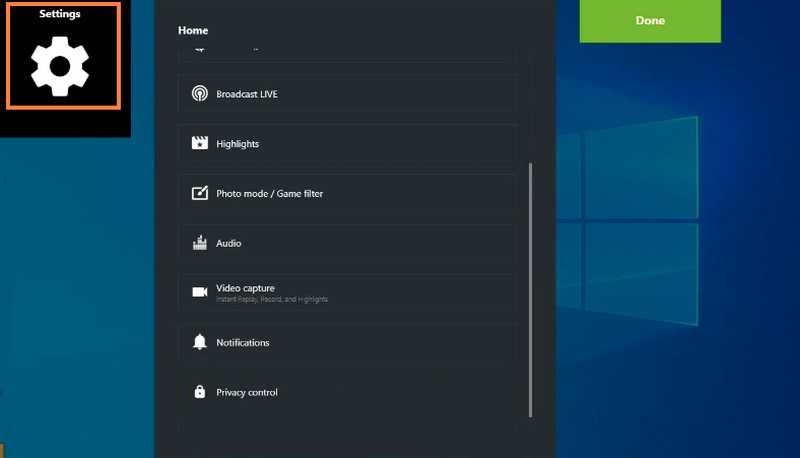Click the Privacy control padlock icon
The height and width of the screenshot is (458, 800).
point(199,392)
